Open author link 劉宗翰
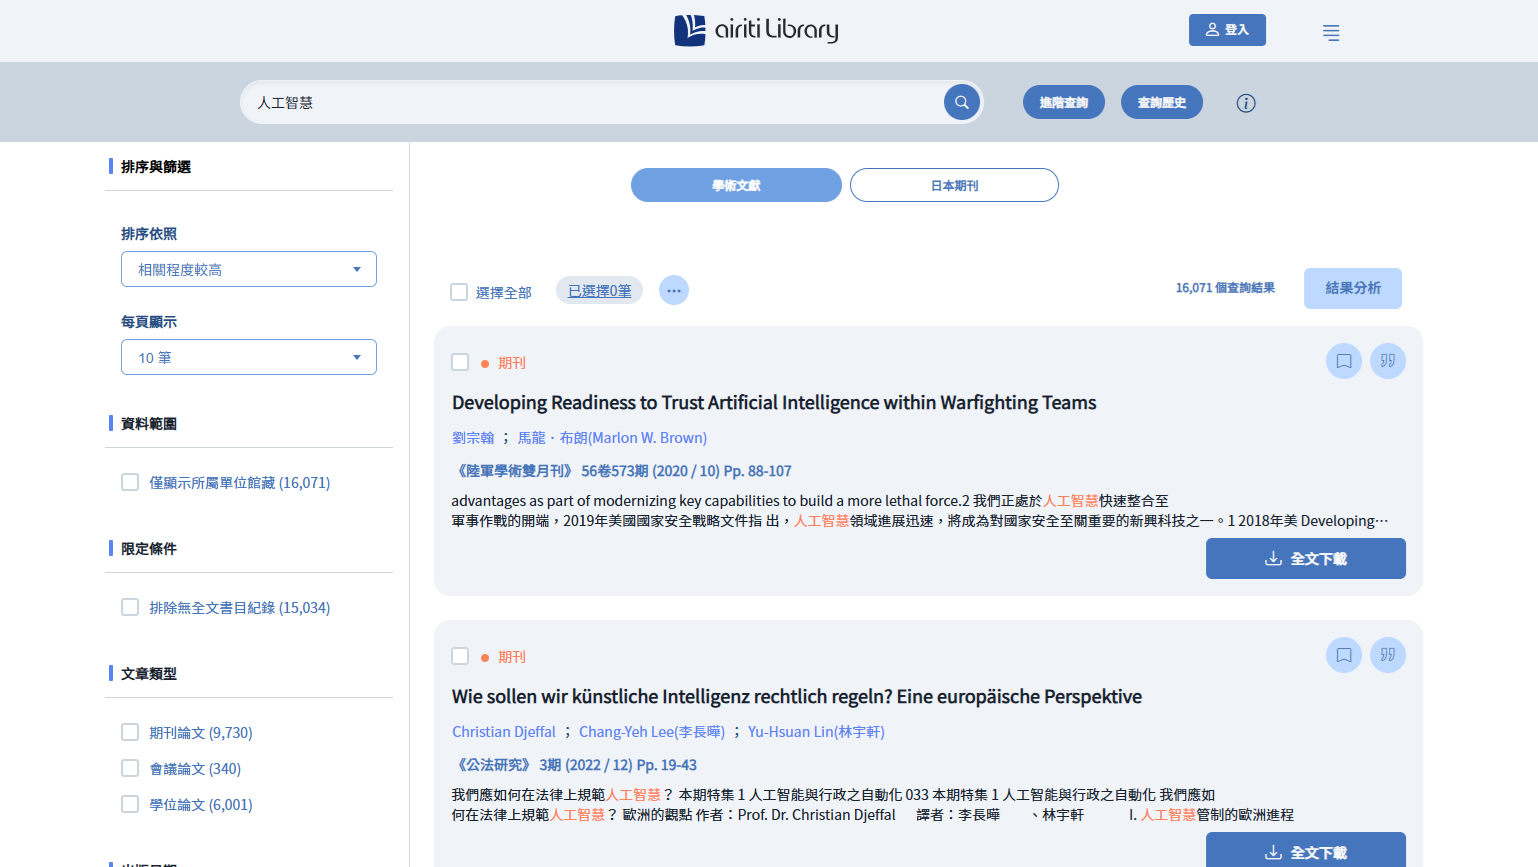This screenshot has height=867, width=1538. point(472,437)
